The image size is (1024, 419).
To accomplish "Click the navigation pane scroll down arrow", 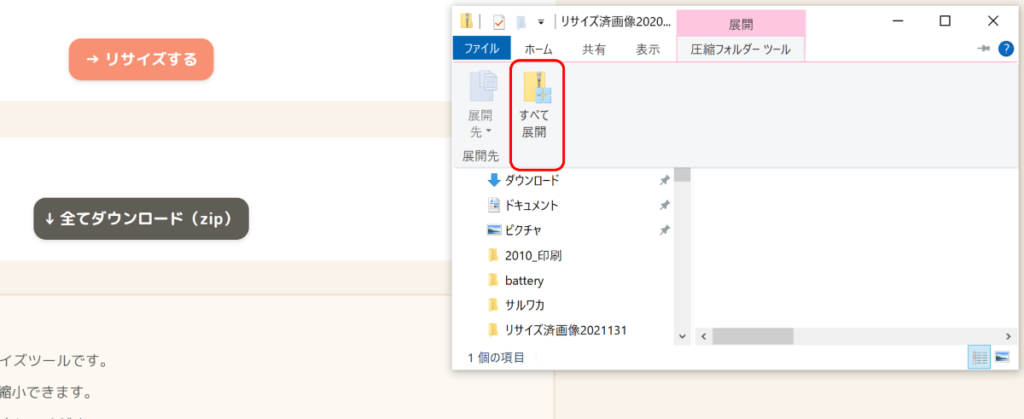I will point(682,336).
